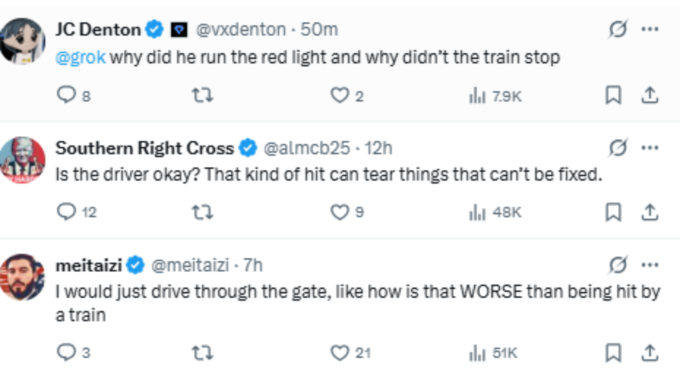Open Grok explain icon on JC Denton's tweet
This screenshot has height=383, width=680.
click(618, 29)
